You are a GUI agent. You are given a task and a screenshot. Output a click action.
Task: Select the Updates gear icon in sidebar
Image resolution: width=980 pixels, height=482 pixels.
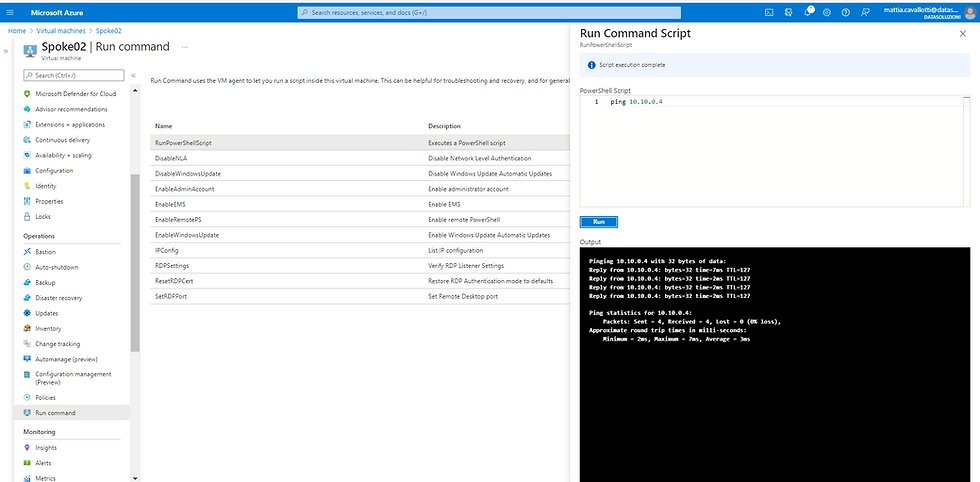[27, 313]
